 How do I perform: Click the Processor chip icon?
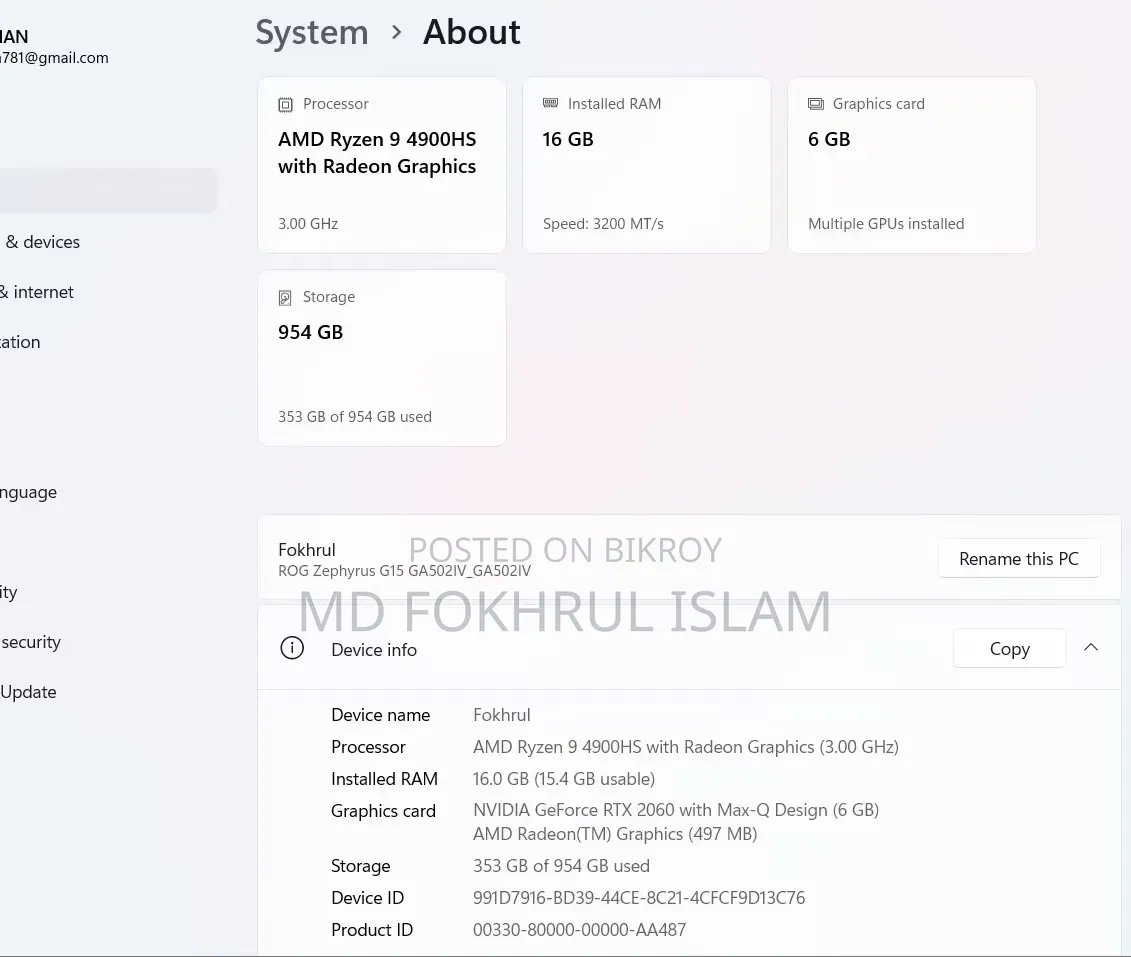point(286,105)
